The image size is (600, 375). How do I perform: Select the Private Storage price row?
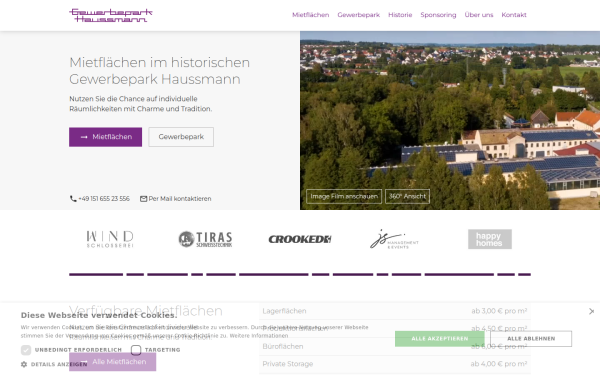pos(395,364)
